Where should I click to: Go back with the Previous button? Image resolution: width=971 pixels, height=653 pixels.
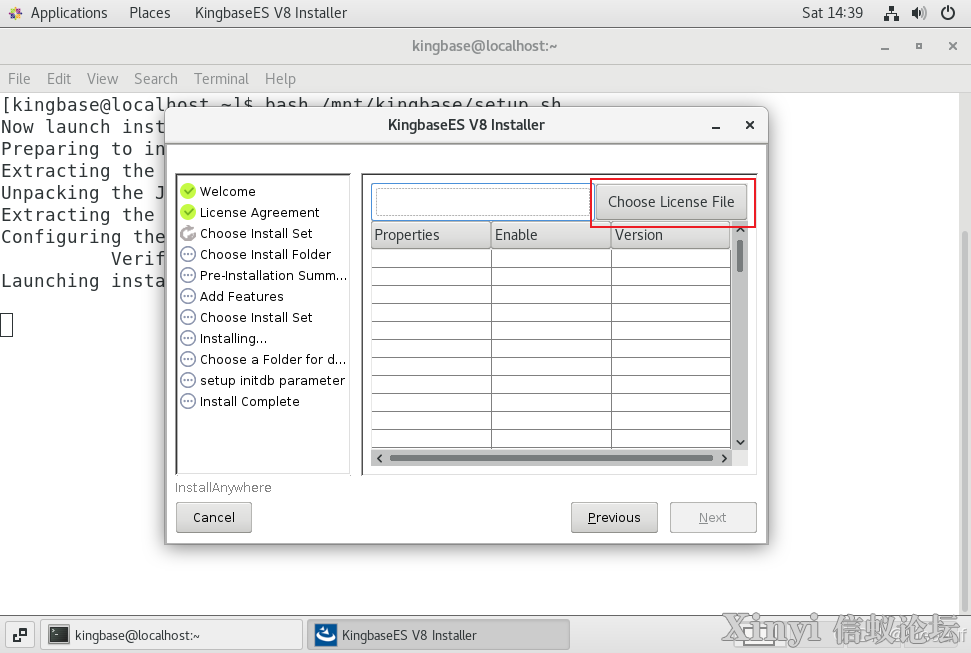tap(614, 517)
